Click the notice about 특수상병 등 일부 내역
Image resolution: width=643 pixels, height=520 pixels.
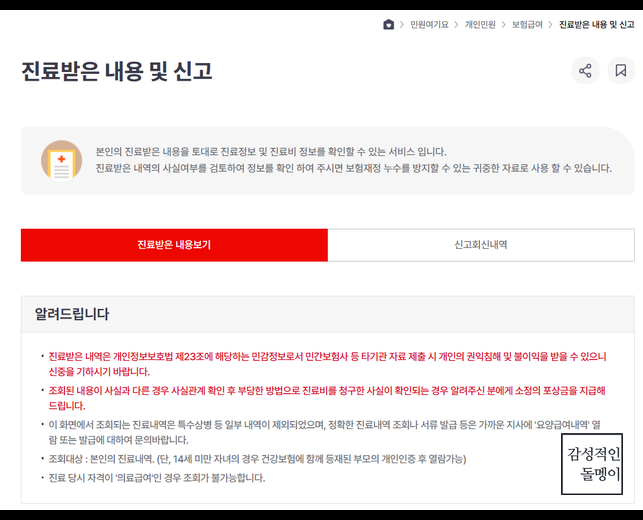[325, 432]
